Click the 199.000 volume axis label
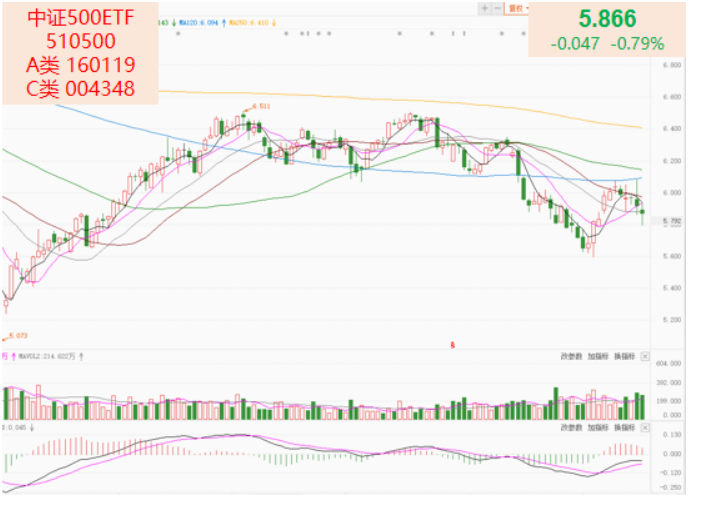 (668, 401)
